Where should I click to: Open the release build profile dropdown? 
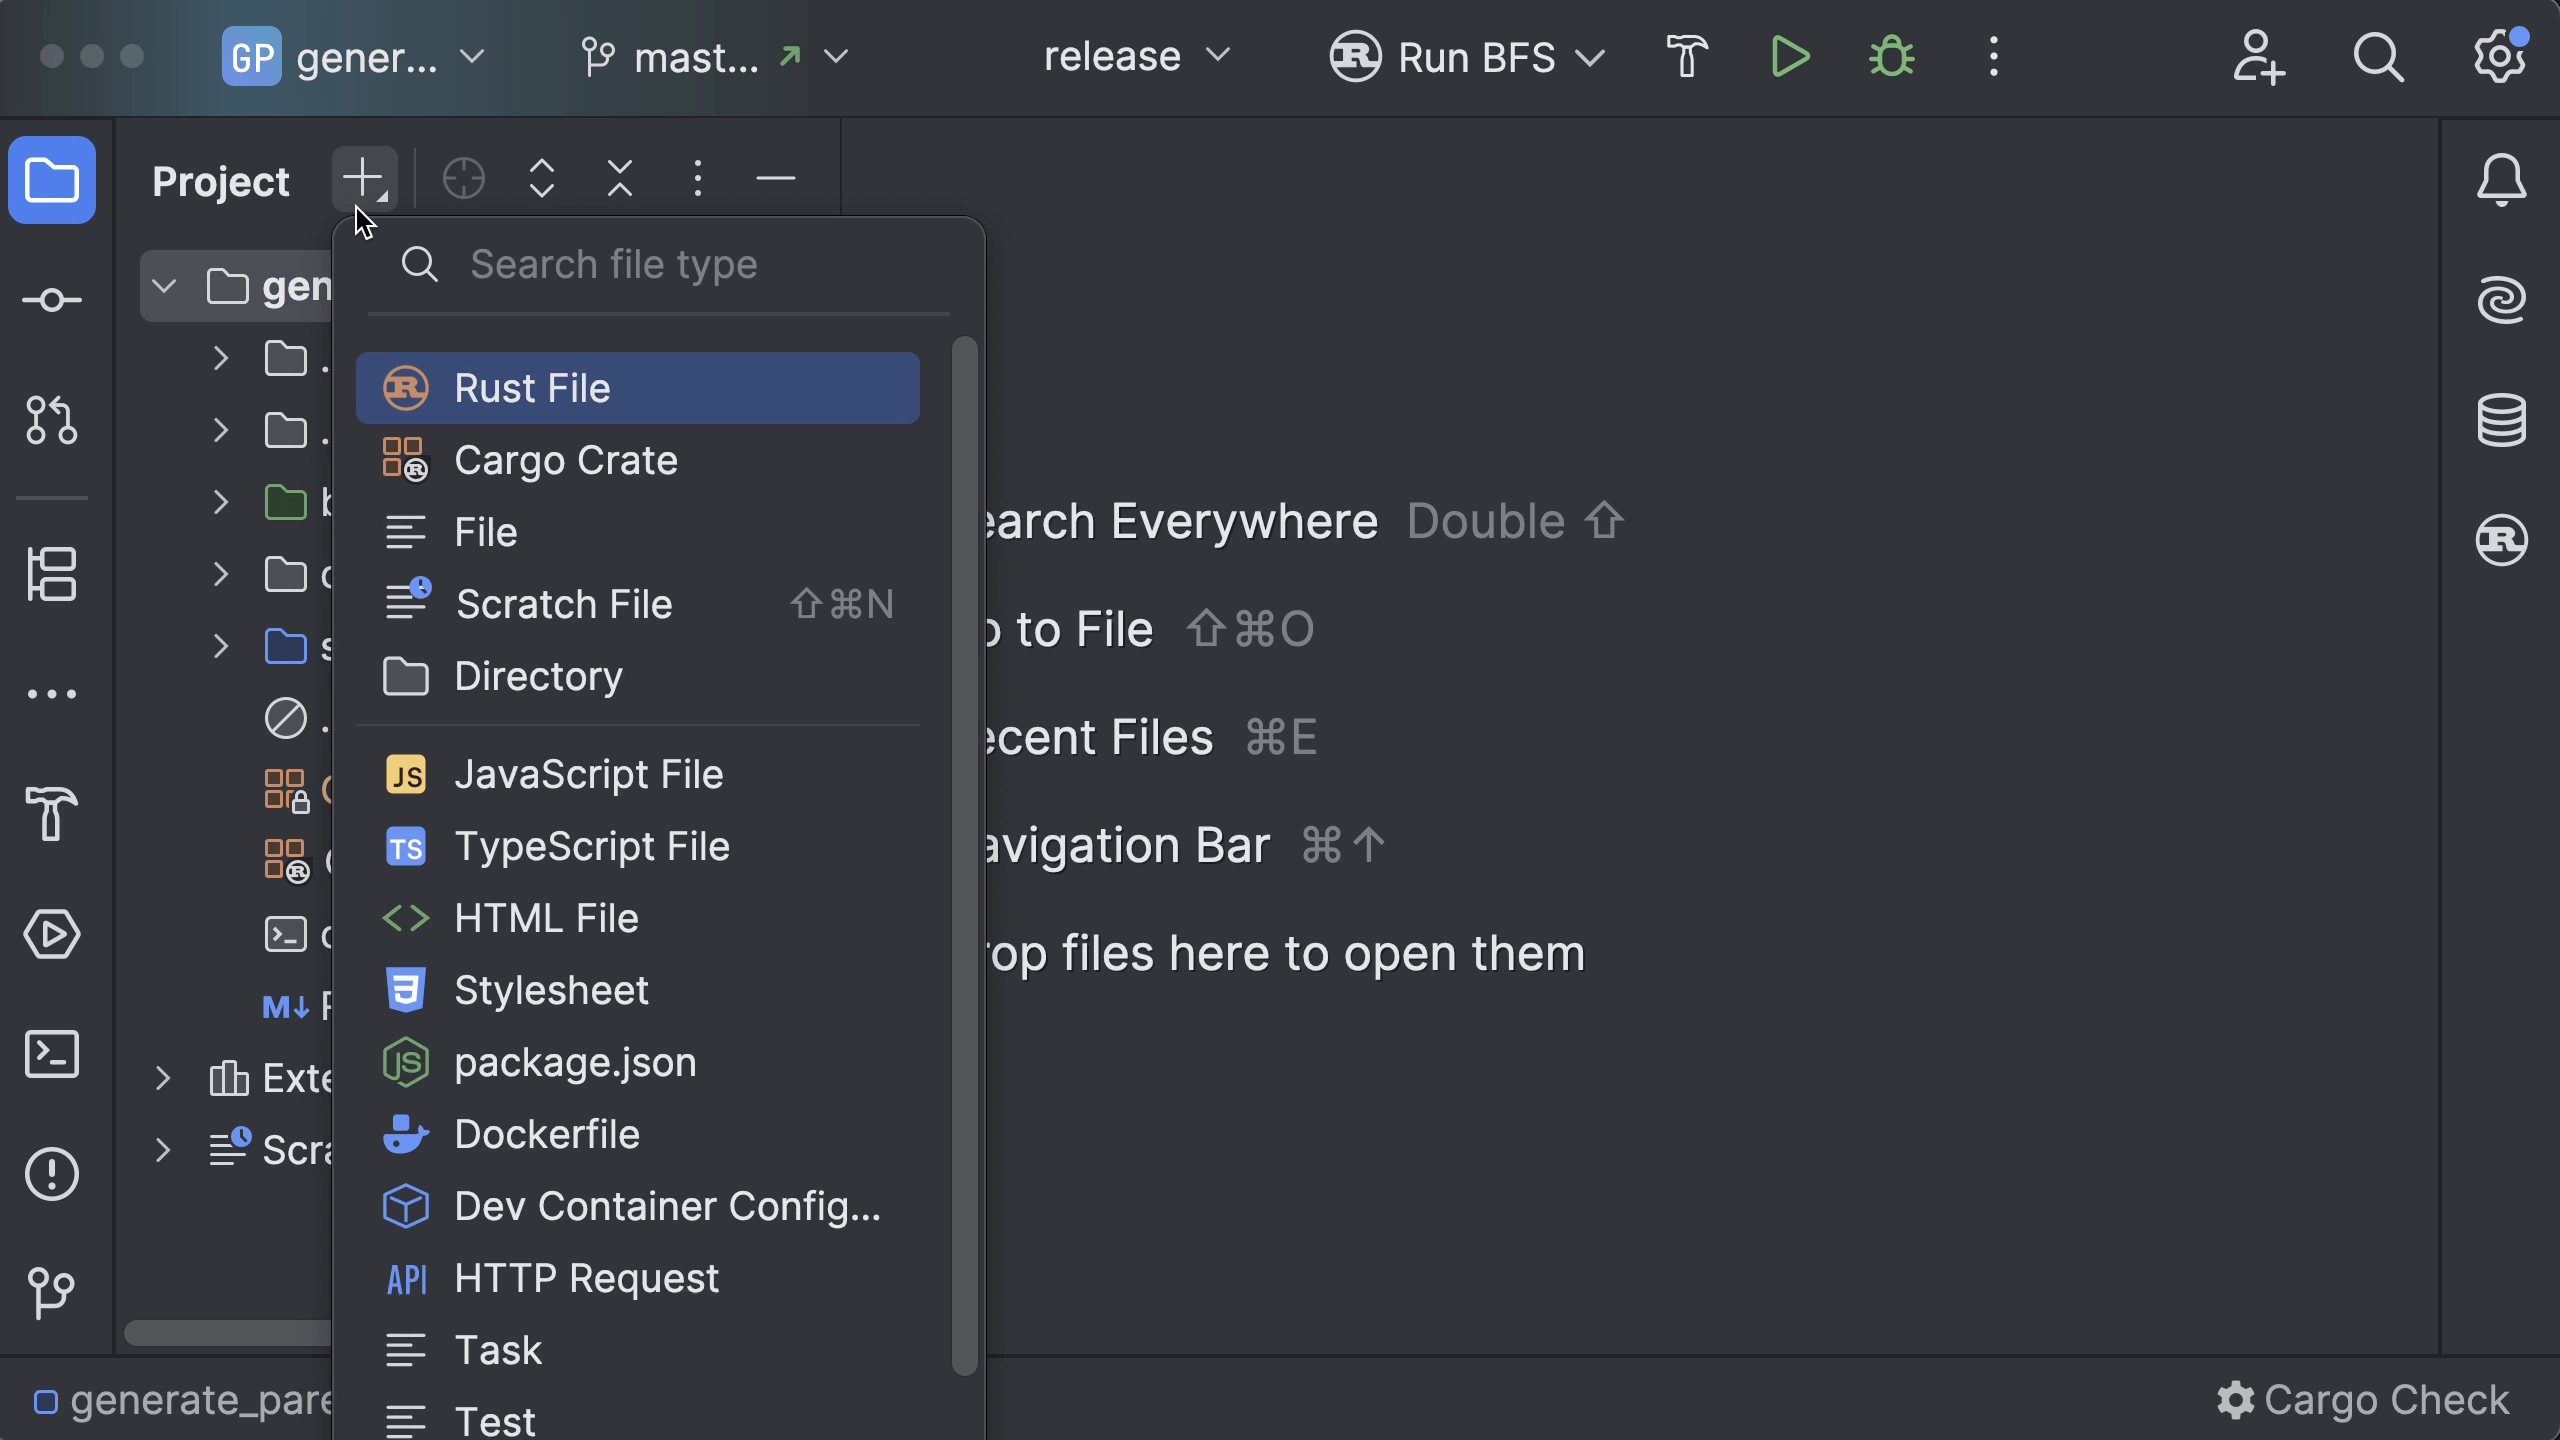pos(1137,57)
